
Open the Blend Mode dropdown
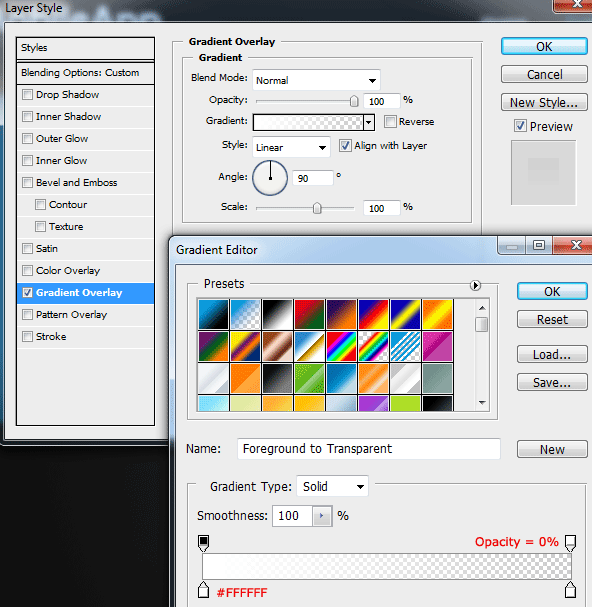click(x=316, y=80)
